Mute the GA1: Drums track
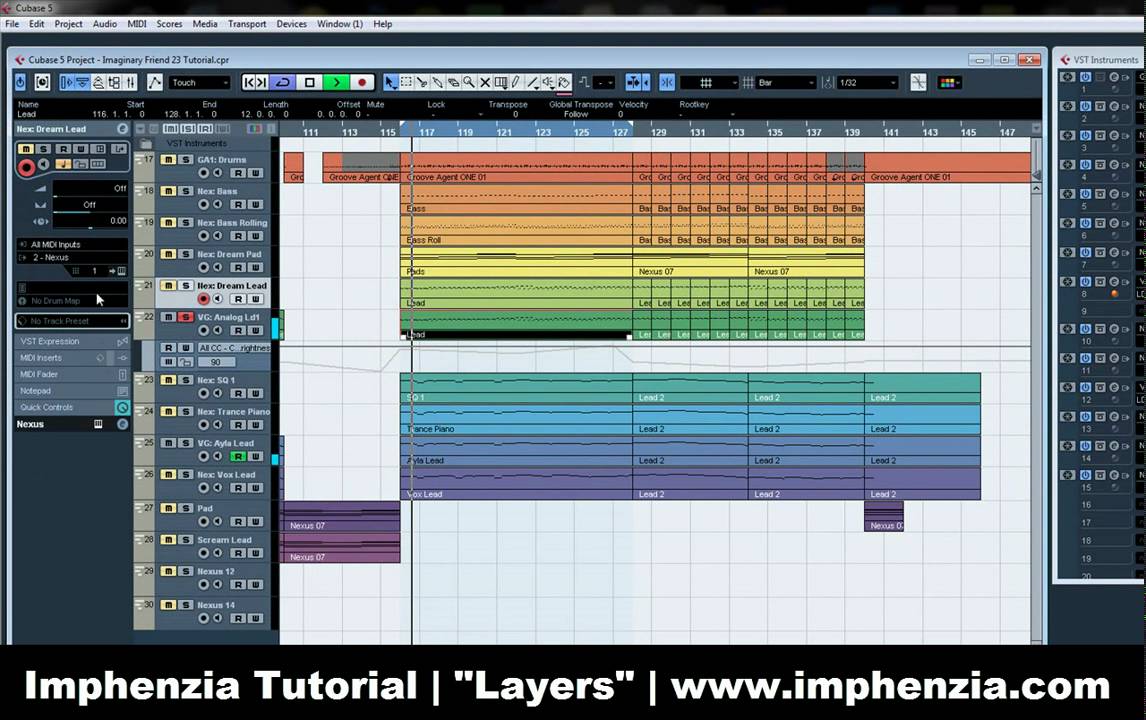 [169, 159]
